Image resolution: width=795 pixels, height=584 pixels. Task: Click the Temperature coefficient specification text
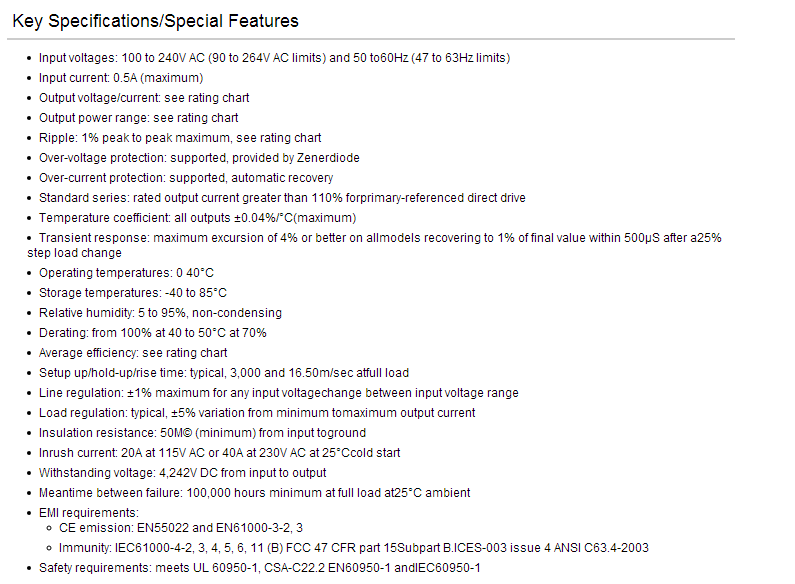pos(198,218)
